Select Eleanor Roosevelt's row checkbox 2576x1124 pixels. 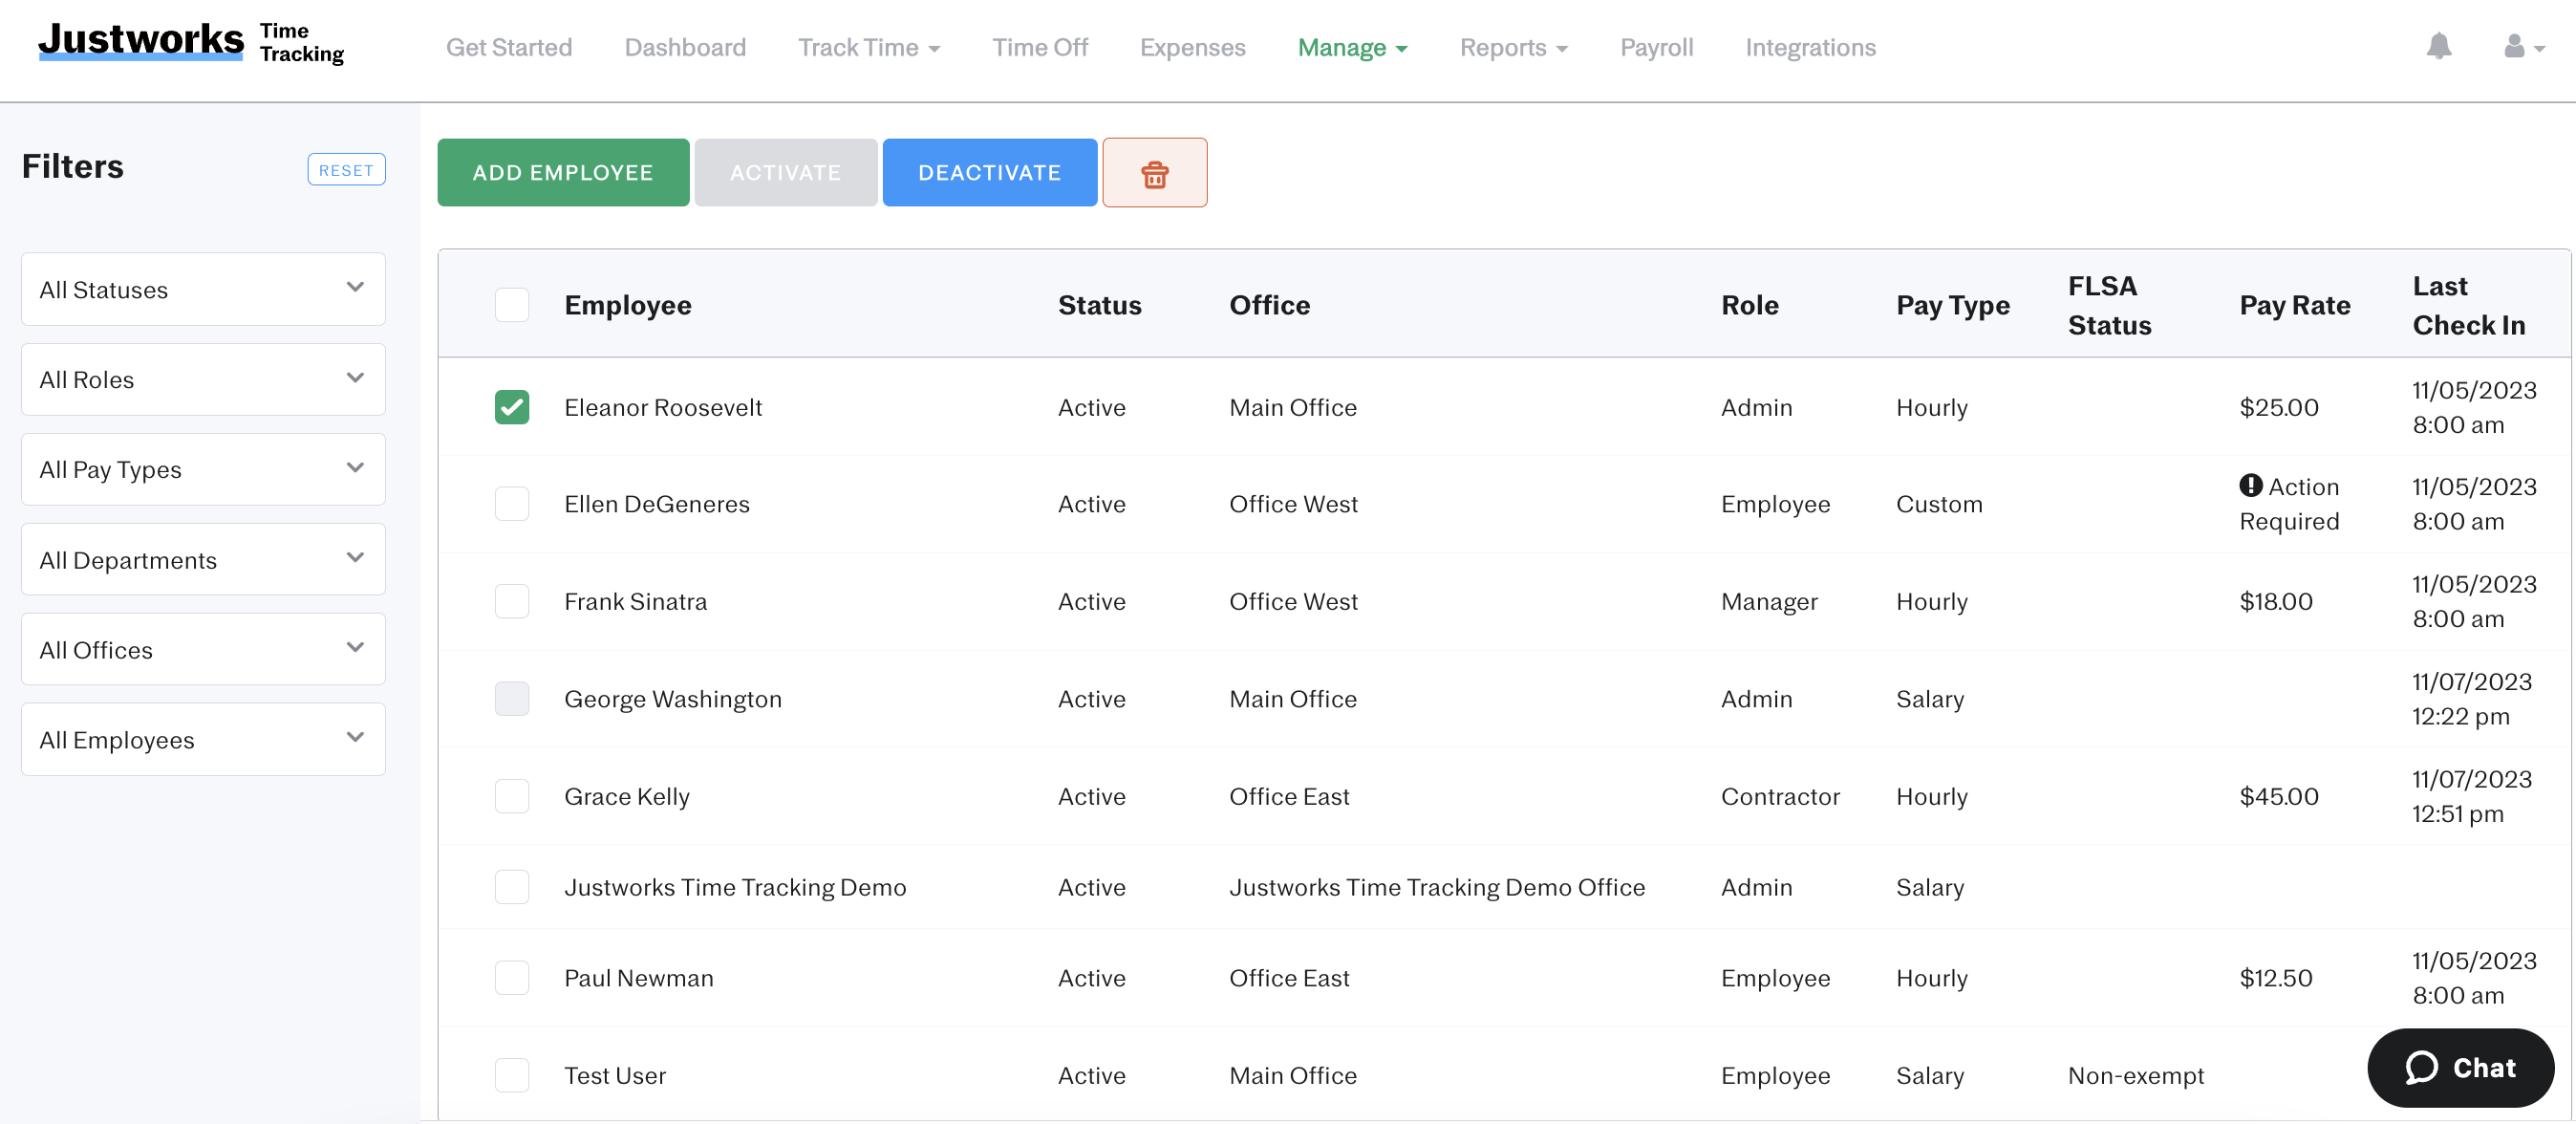512,407
